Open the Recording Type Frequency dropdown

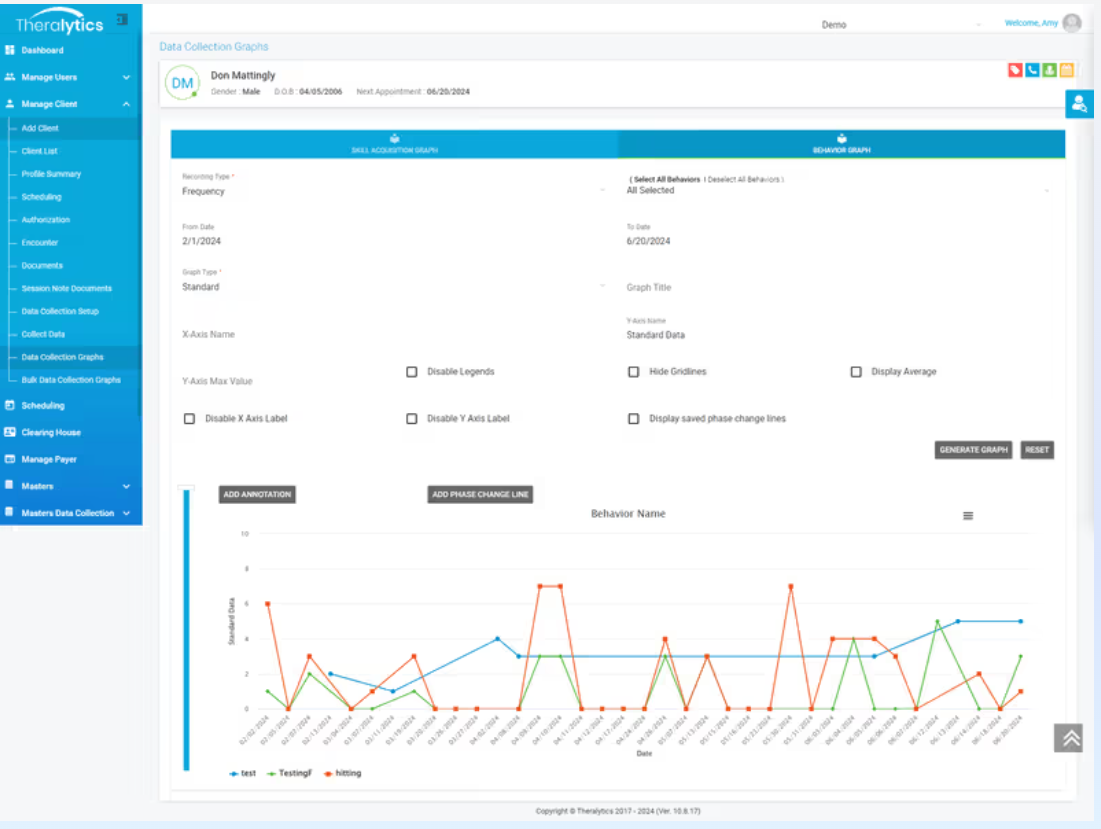click(x=393, y=191)
